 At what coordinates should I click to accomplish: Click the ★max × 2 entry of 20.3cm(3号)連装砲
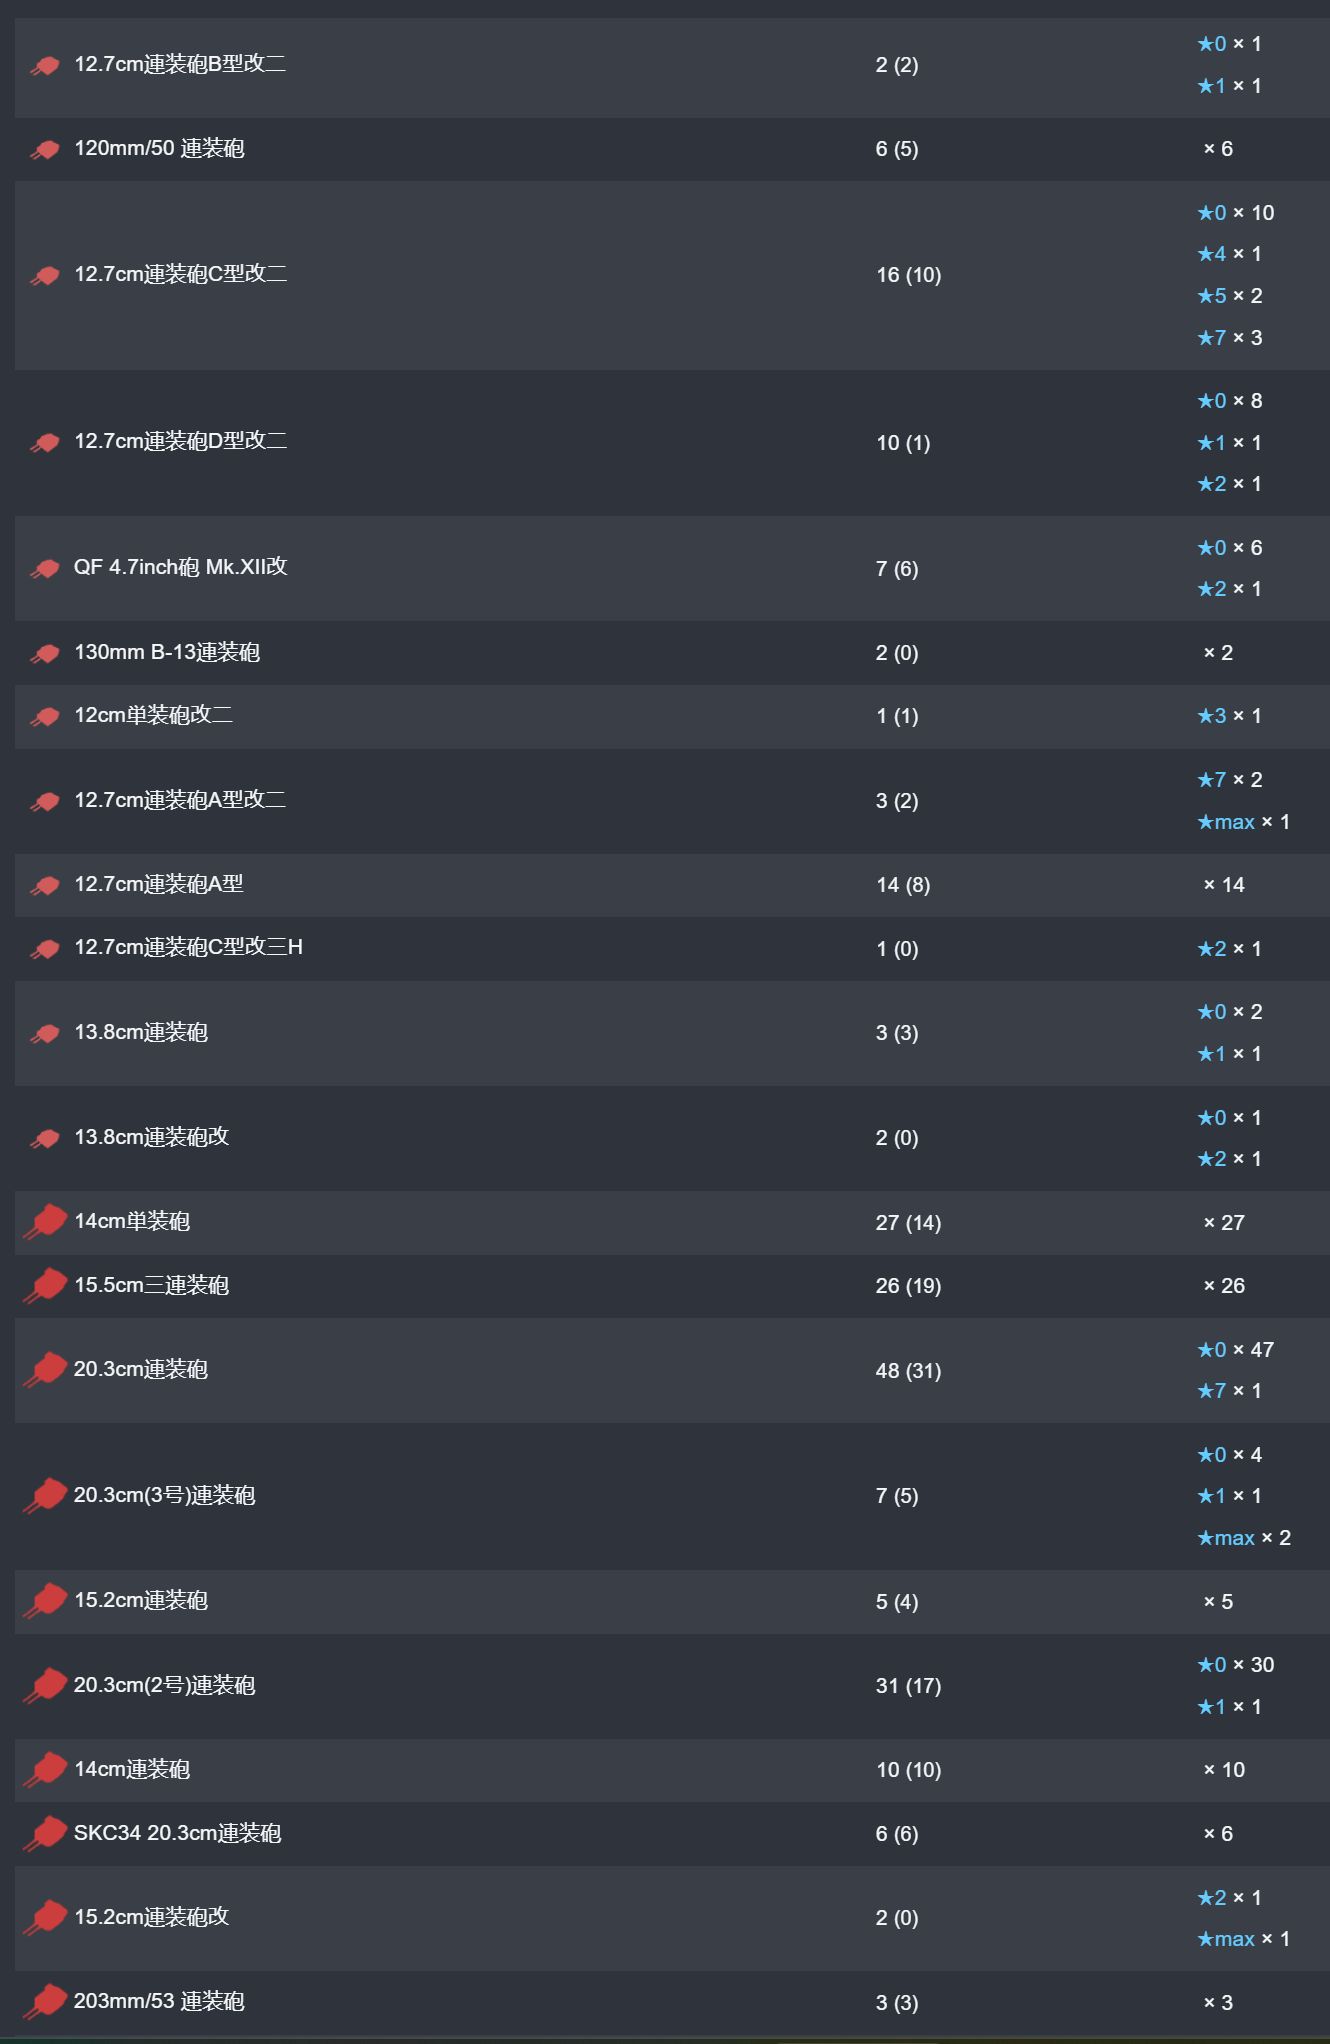point(1244,1538)
